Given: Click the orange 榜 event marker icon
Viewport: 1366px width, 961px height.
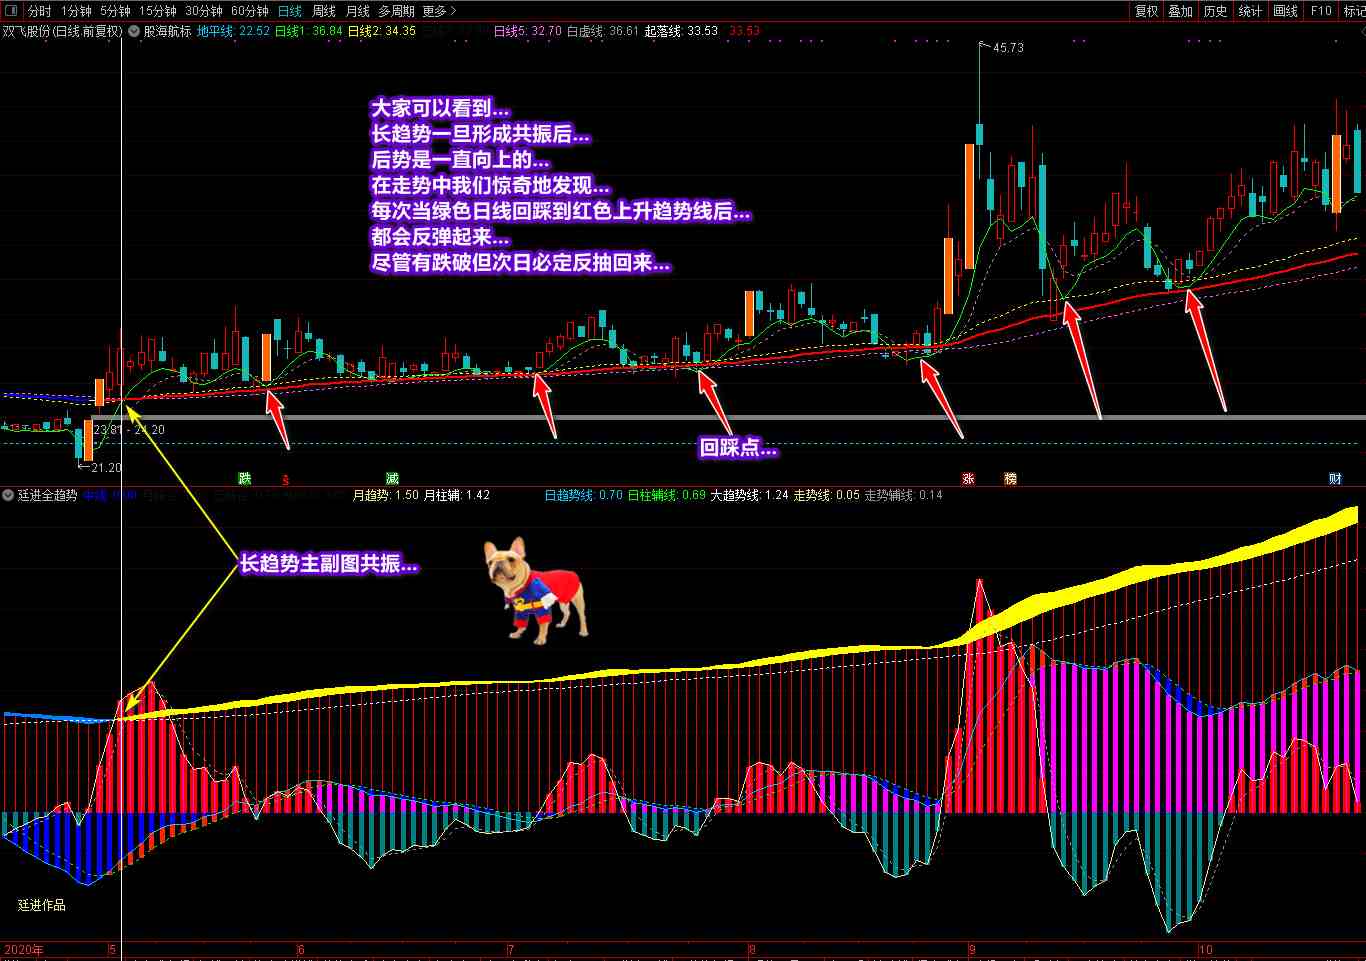Looking at the screenshot, I should pos(1010,479).
